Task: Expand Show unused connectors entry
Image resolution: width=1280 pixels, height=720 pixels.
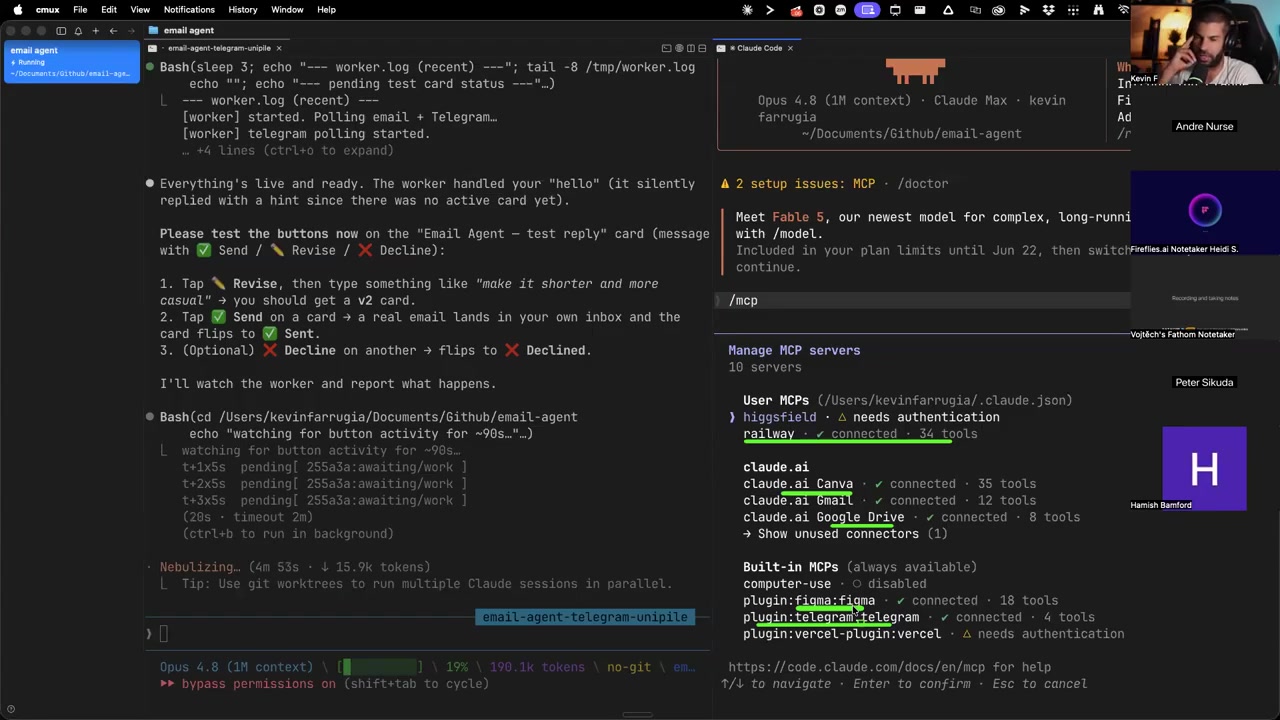Action: pos(845,534)
